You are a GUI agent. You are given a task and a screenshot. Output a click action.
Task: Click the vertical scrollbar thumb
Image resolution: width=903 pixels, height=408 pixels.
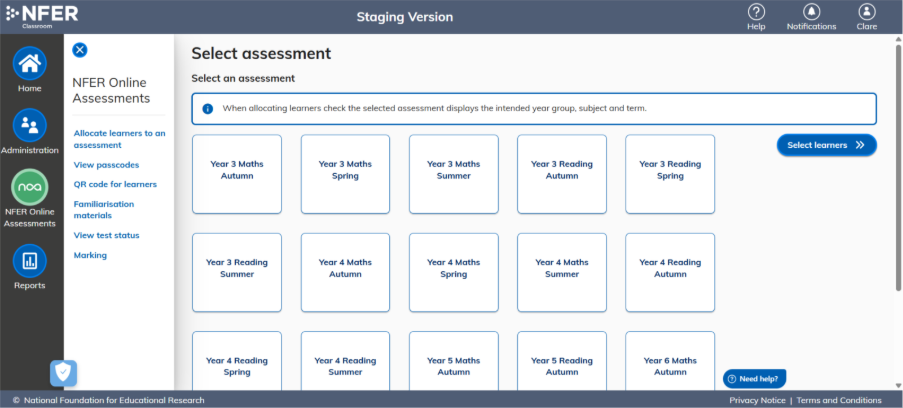coord(898,167)
